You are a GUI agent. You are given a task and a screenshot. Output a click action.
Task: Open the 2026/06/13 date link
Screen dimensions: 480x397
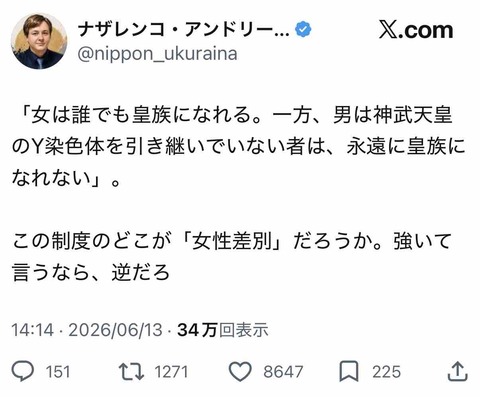point(115,330)
